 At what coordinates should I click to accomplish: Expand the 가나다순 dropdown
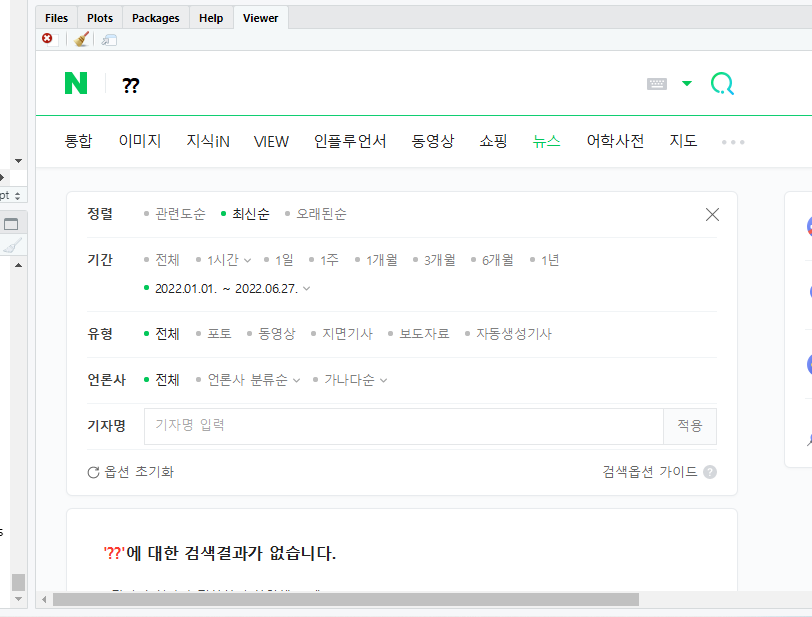point(356,380)
